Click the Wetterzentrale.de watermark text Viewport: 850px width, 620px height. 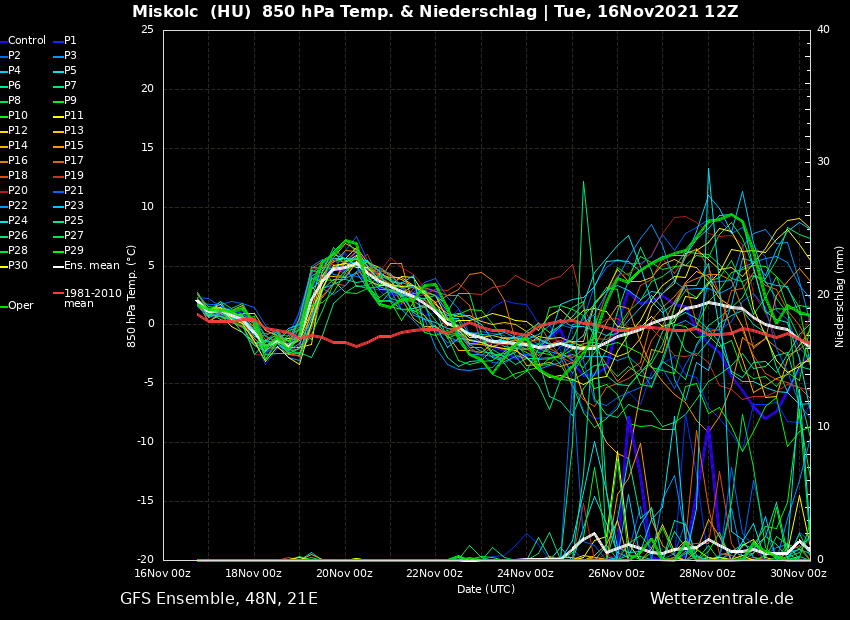[721, 599]
